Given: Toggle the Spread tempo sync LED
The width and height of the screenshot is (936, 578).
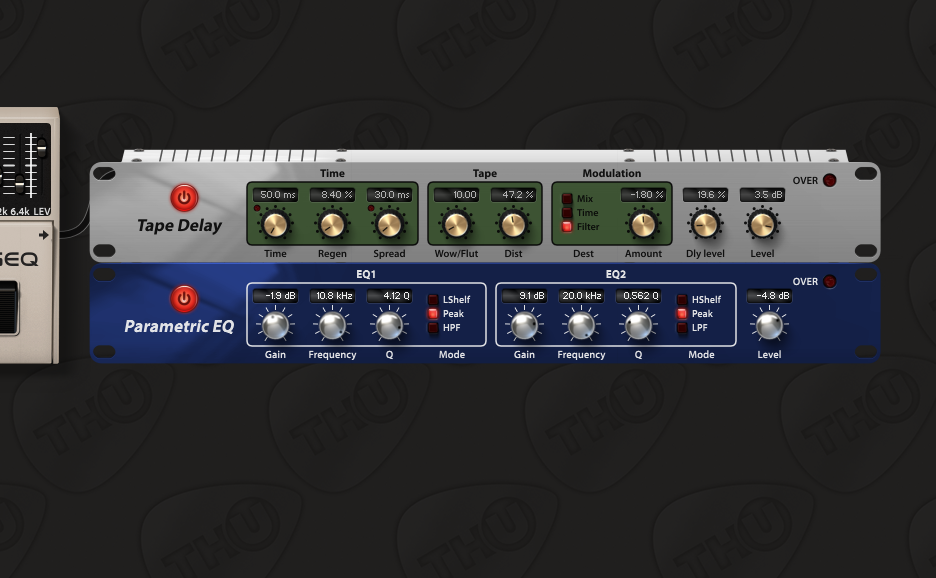Looking at the screenshot, I should (371, 208).
